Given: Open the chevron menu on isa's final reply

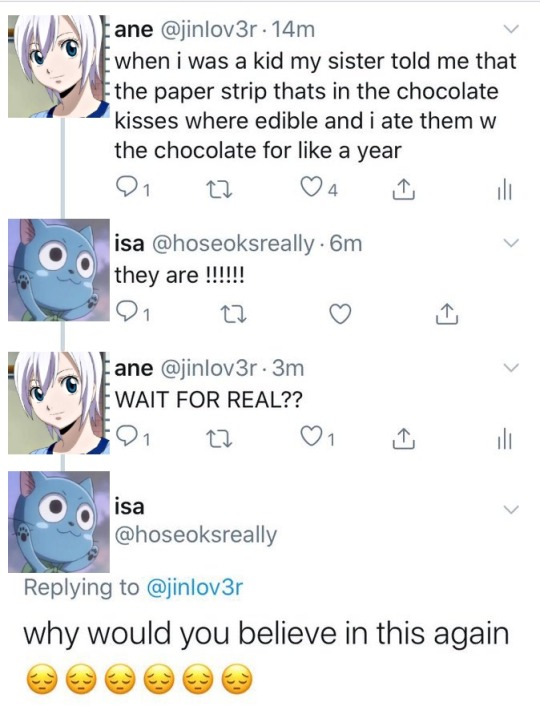Looking at the screenshot, I should point(511,509).
